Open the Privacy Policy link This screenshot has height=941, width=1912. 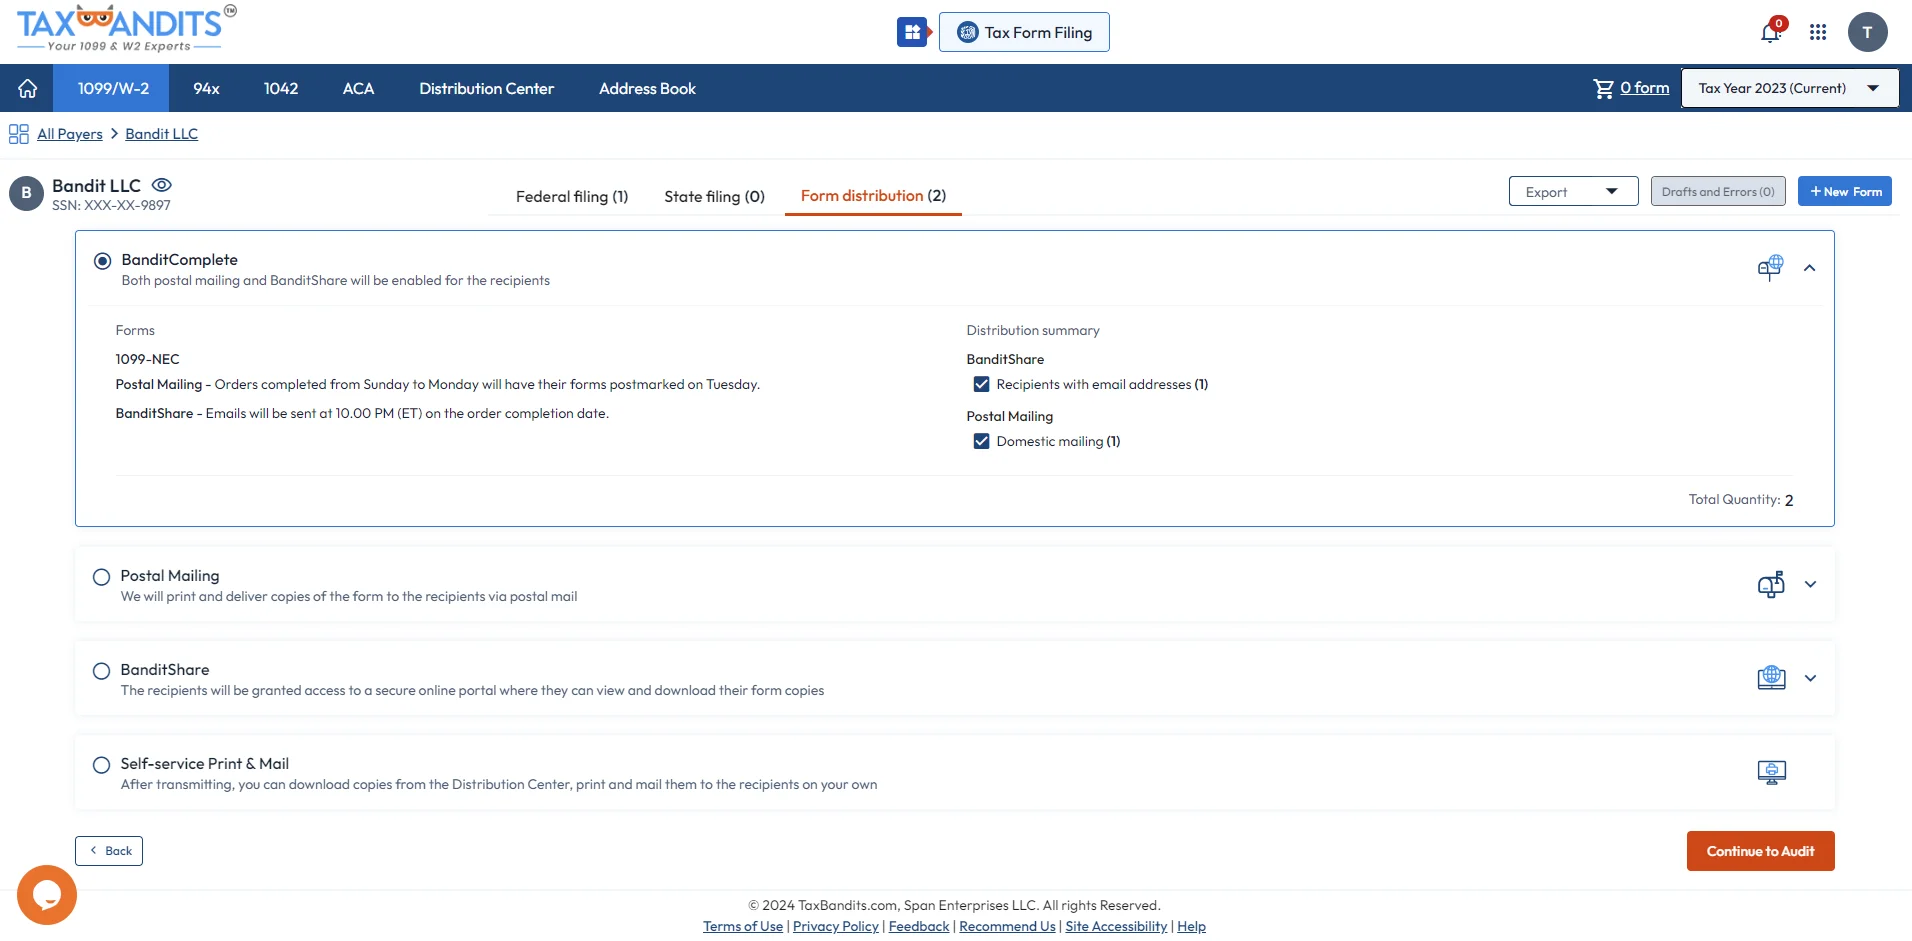pos(836,926)
